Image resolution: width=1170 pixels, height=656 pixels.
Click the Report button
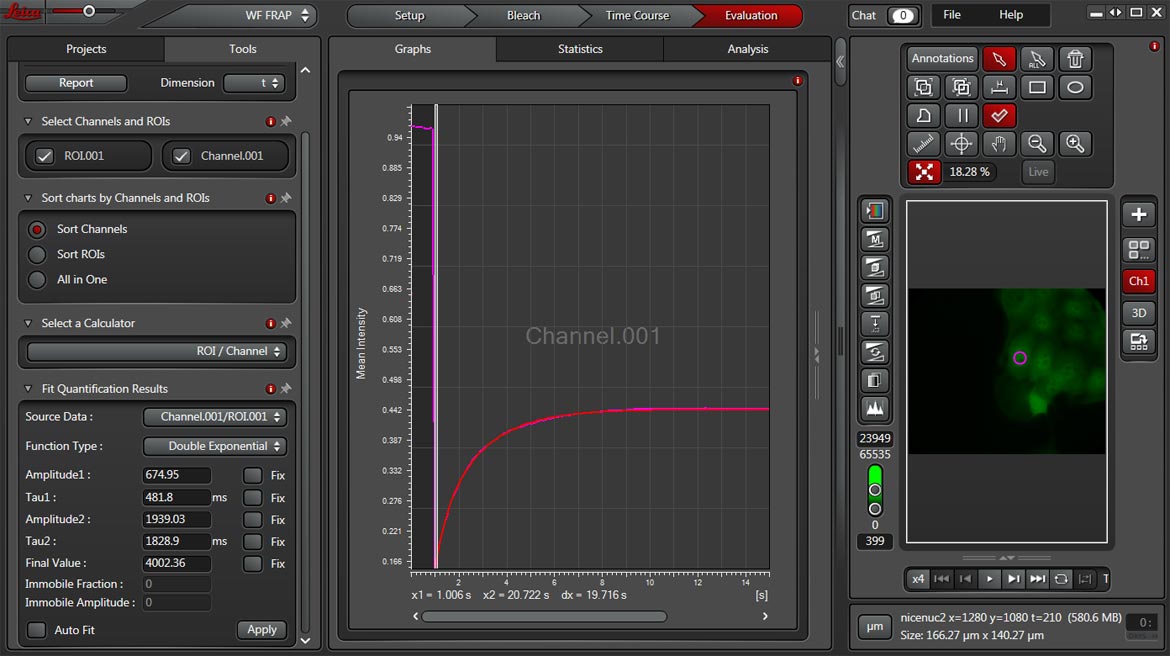click(x=76, y=83)
